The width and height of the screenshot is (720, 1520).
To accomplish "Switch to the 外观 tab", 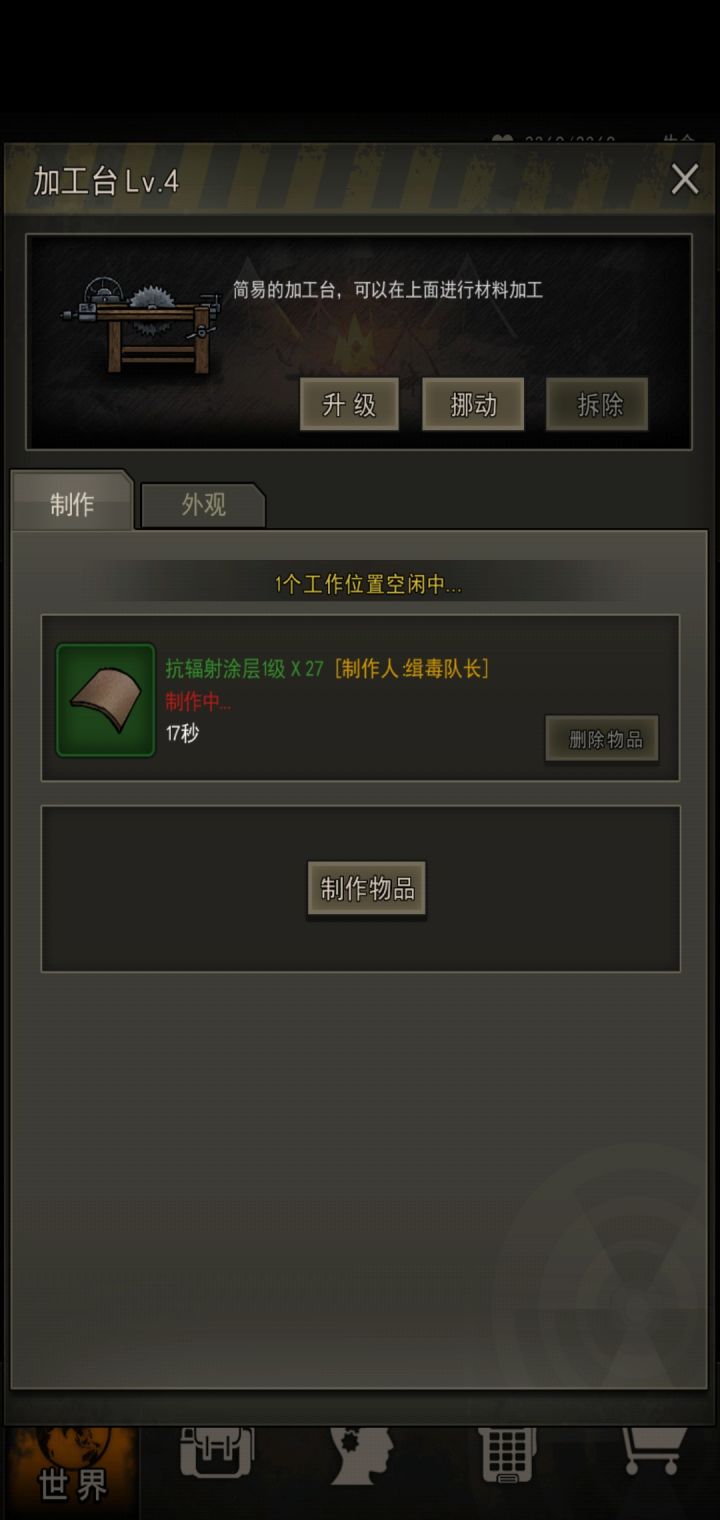I will click(x=204, y=505).
